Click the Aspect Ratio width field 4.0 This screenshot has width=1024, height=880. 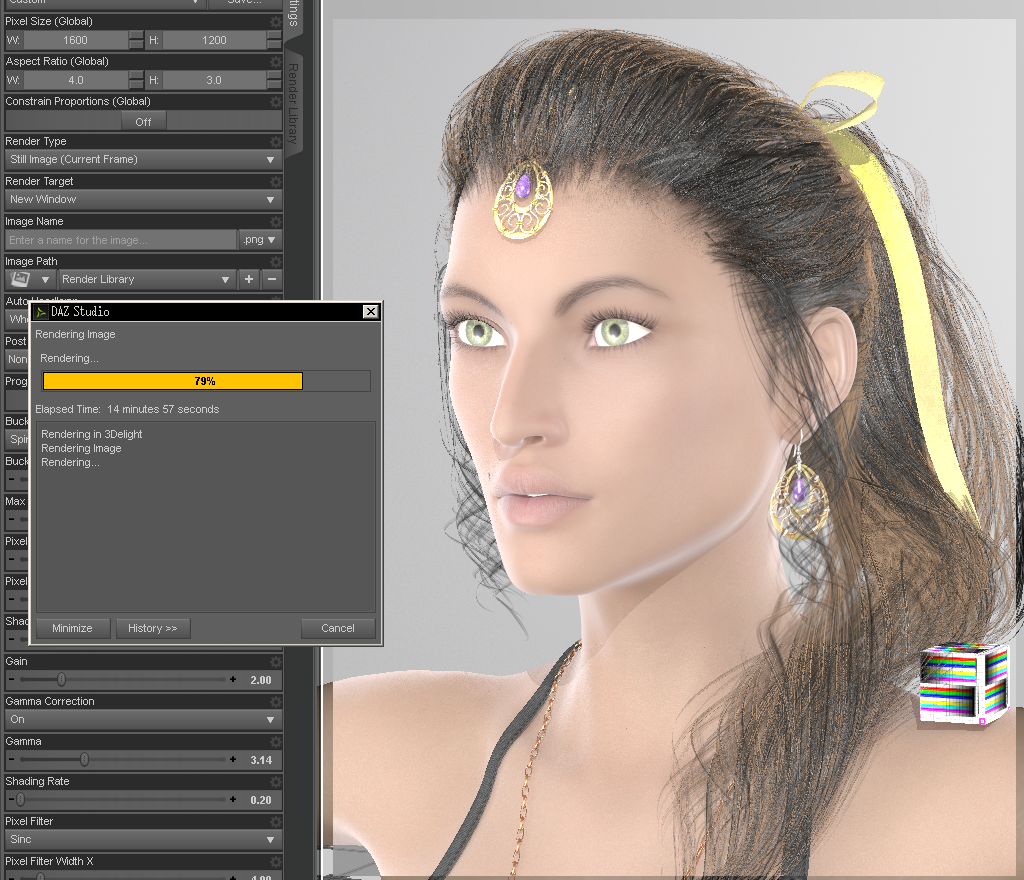click(x=76, y=80)
